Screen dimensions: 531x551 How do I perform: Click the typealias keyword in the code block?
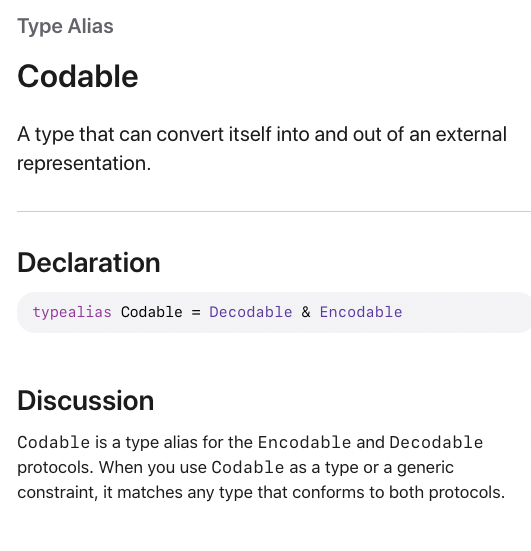tap(72, 312)
